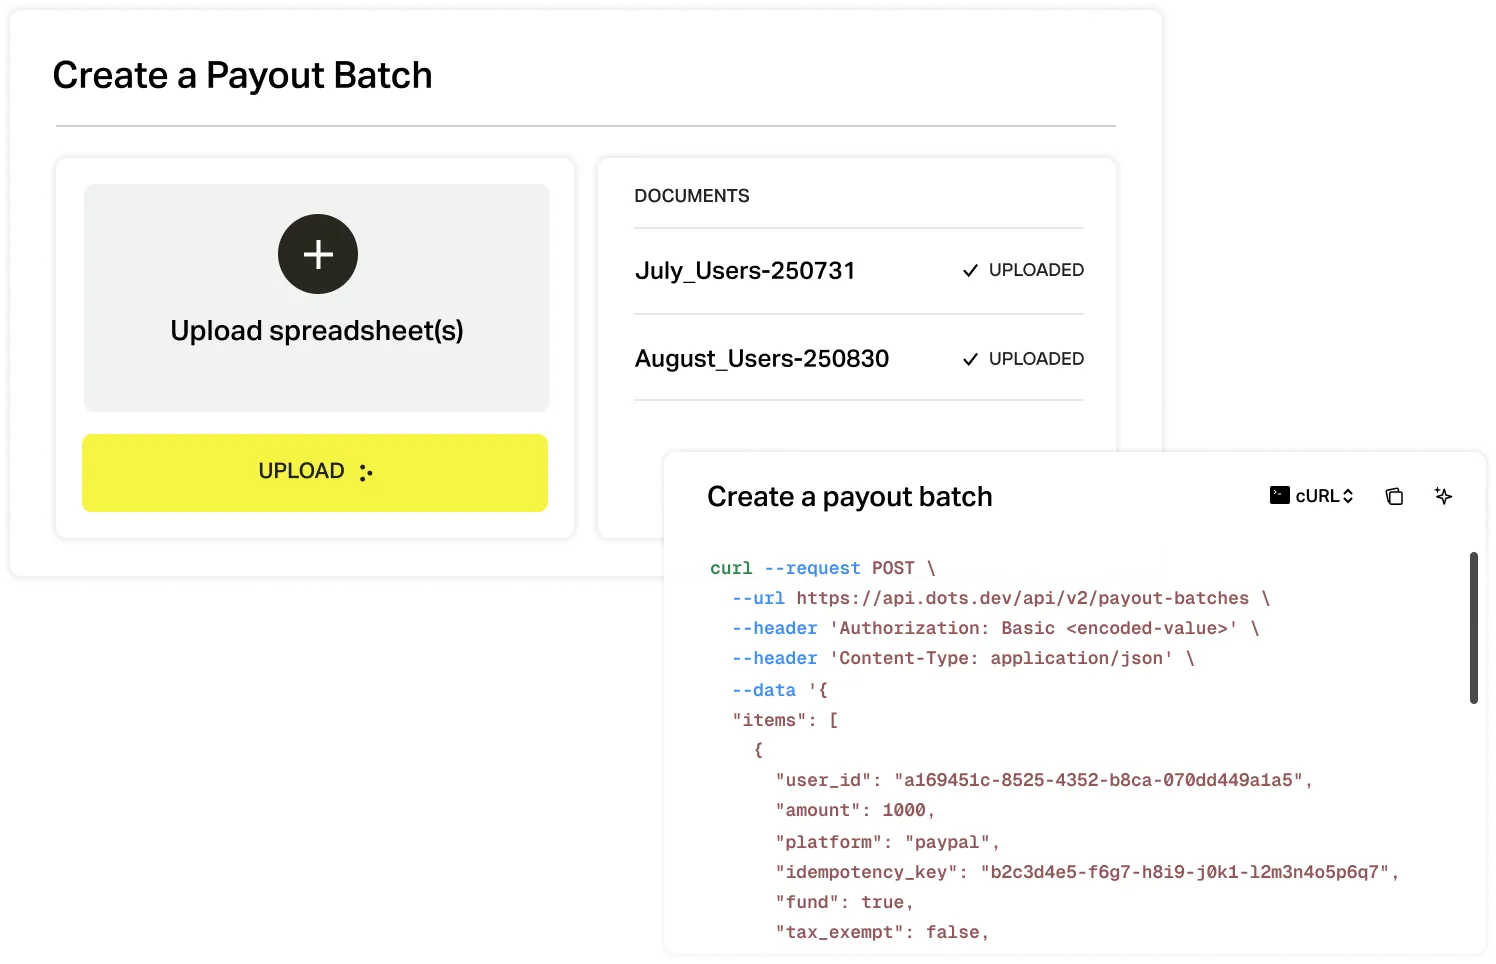Click the checkmark beside July_Users-250731
Viewport: 1496px width, 964px height.
pos(969,270)
